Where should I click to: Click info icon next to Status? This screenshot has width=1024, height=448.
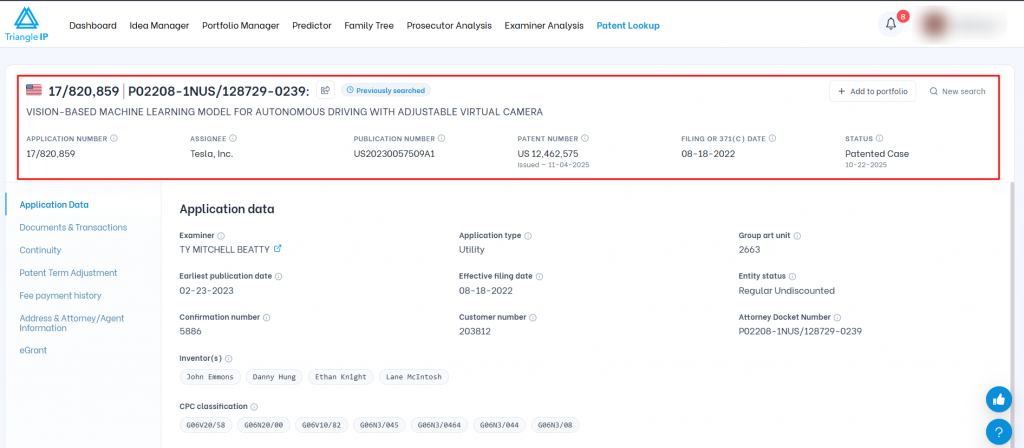point(880,138)
